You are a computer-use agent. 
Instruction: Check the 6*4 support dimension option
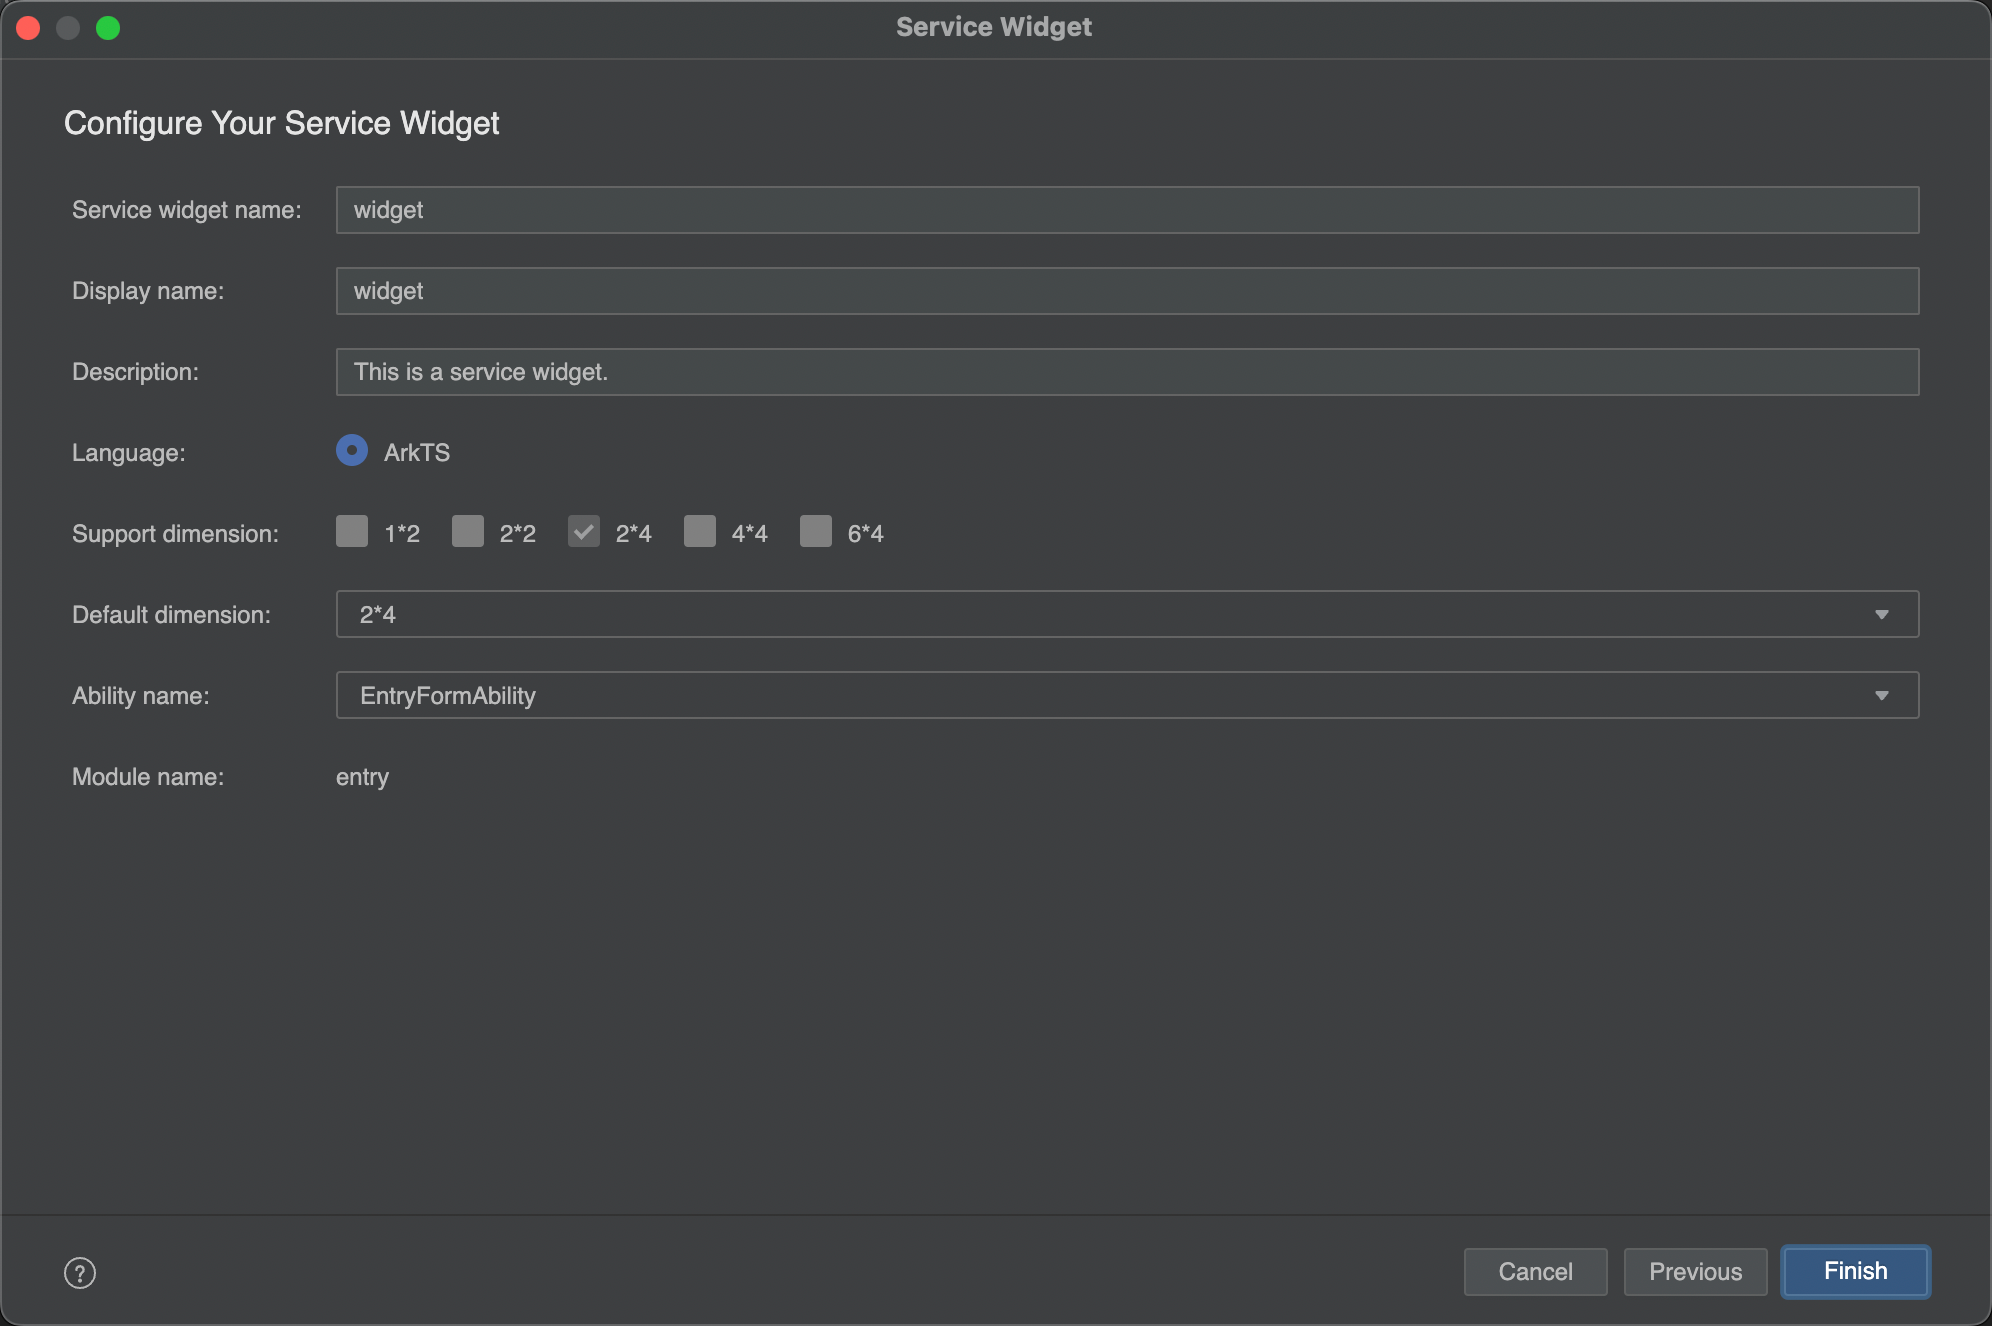point(816,532)
